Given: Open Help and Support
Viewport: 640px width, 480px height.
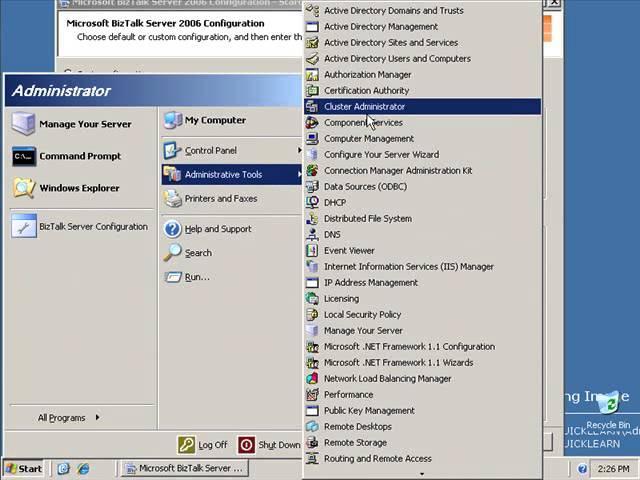Looking at the screenshot, I should coord(231,229).
